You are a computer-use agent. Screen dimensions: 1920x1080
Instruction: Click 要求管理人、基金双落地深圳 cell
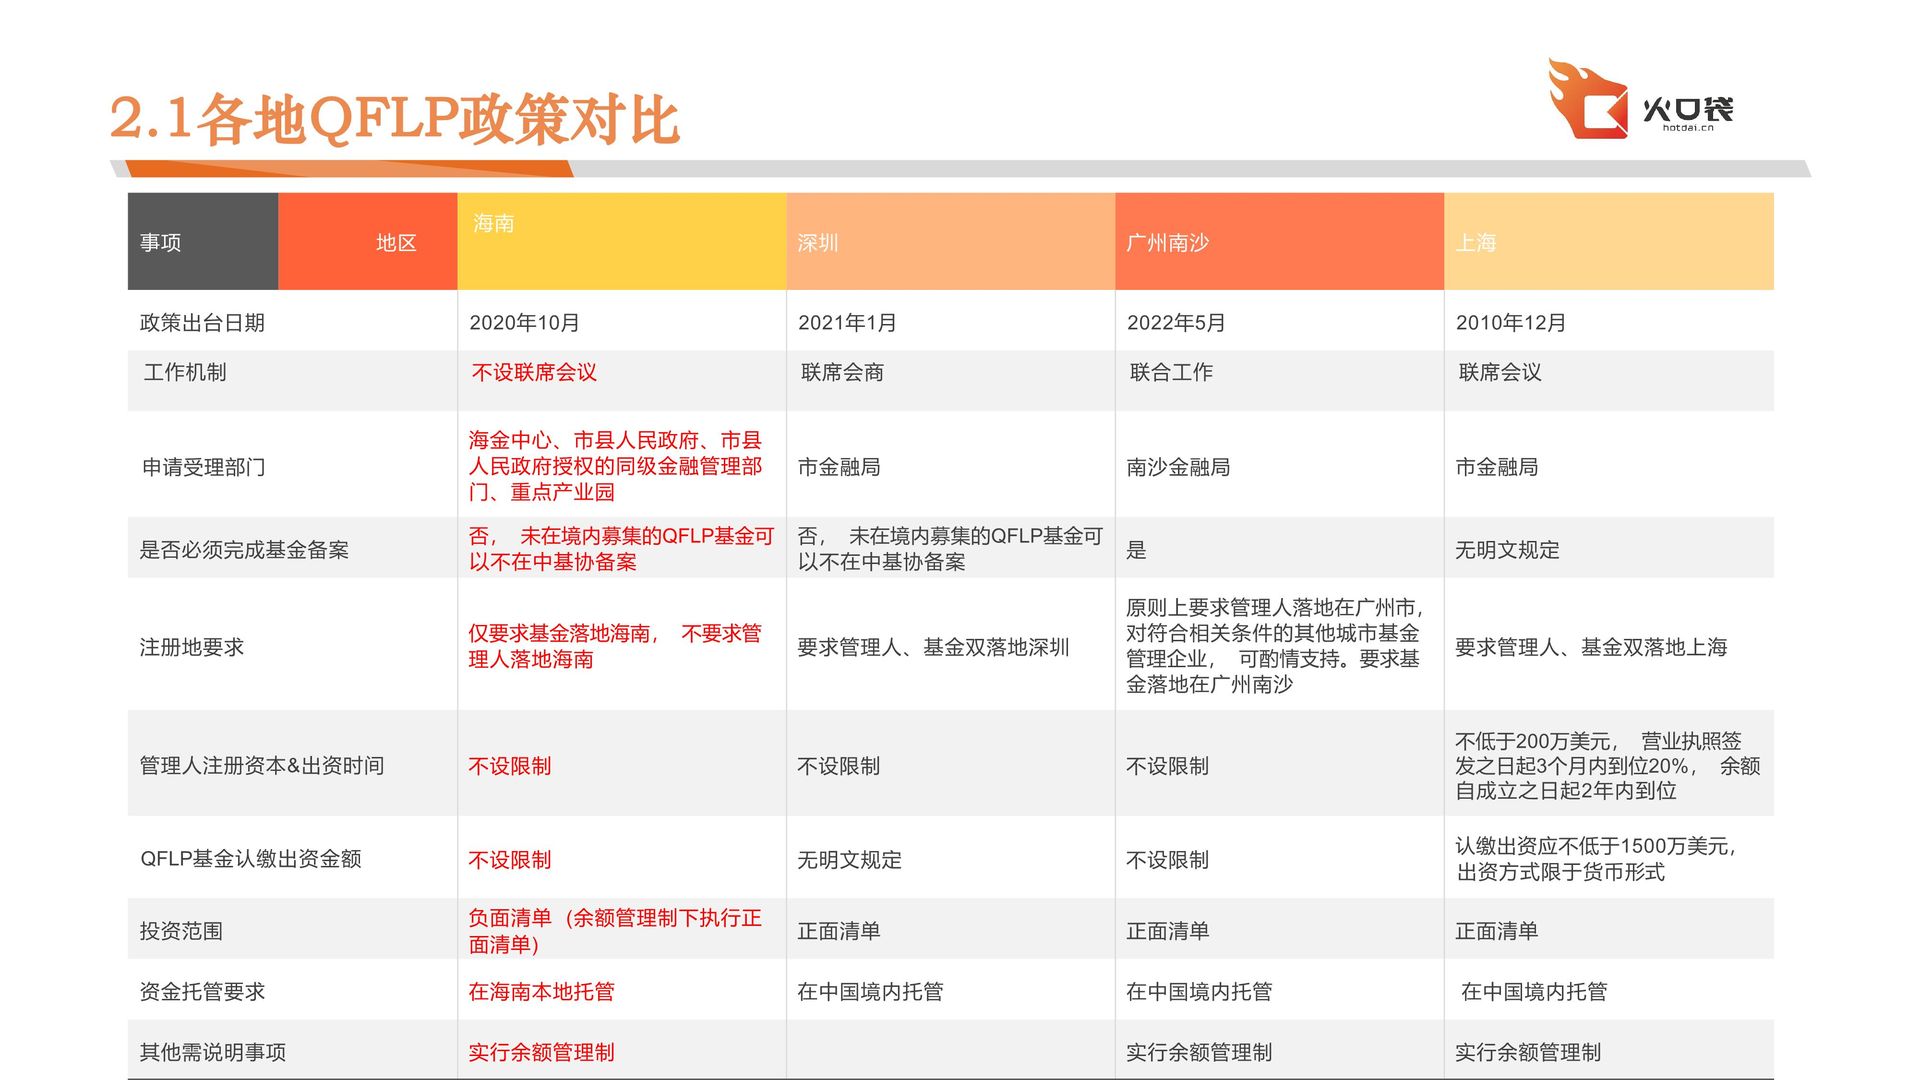(x=933, y=647)
